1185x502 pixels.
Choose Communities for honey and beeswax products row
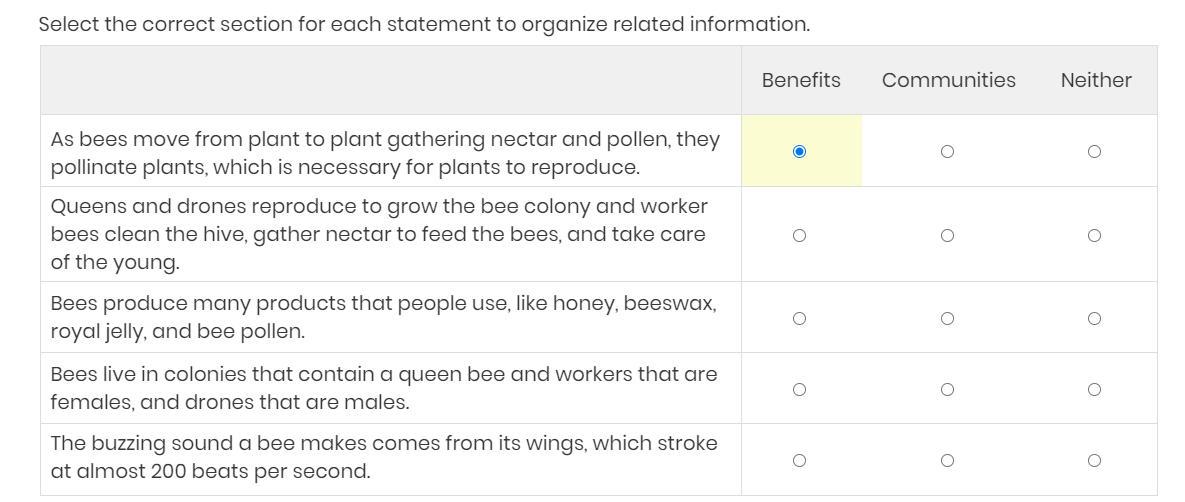click(947, 318)
